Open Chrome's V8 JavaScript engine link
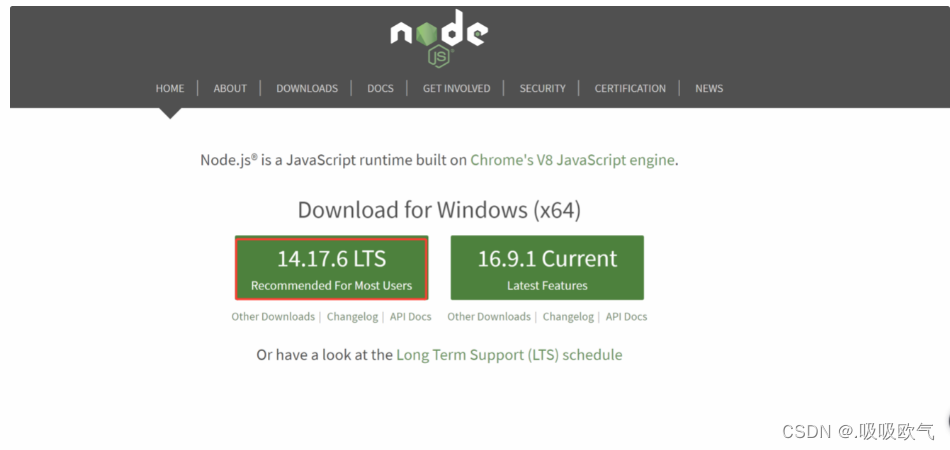Image resolution: width=950 pixels, height=450 pixels. click(572, 160)
